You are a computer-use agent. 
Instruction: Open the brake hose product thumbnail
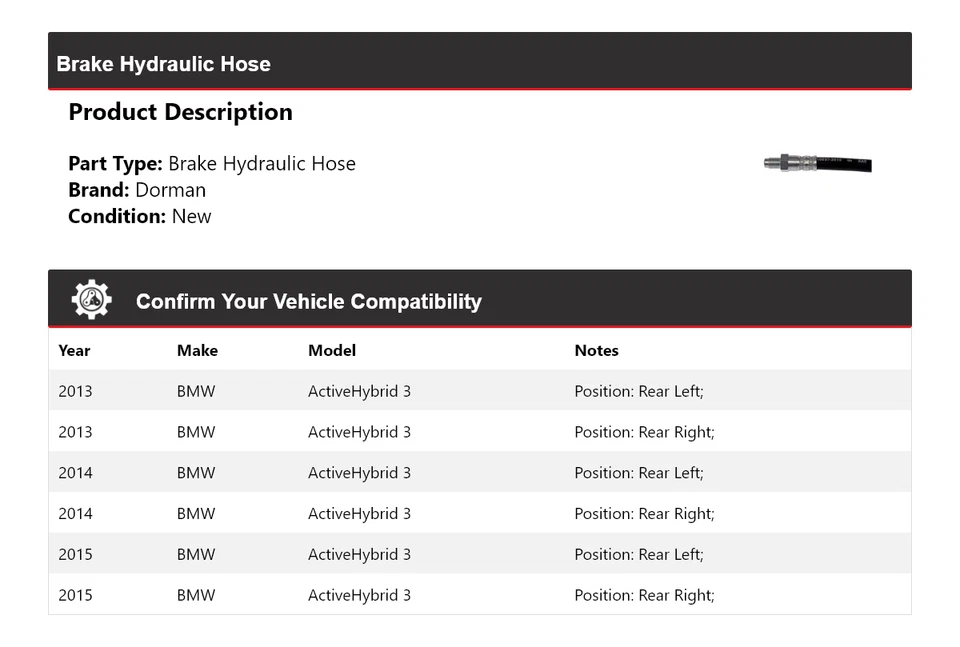point(818,163)
